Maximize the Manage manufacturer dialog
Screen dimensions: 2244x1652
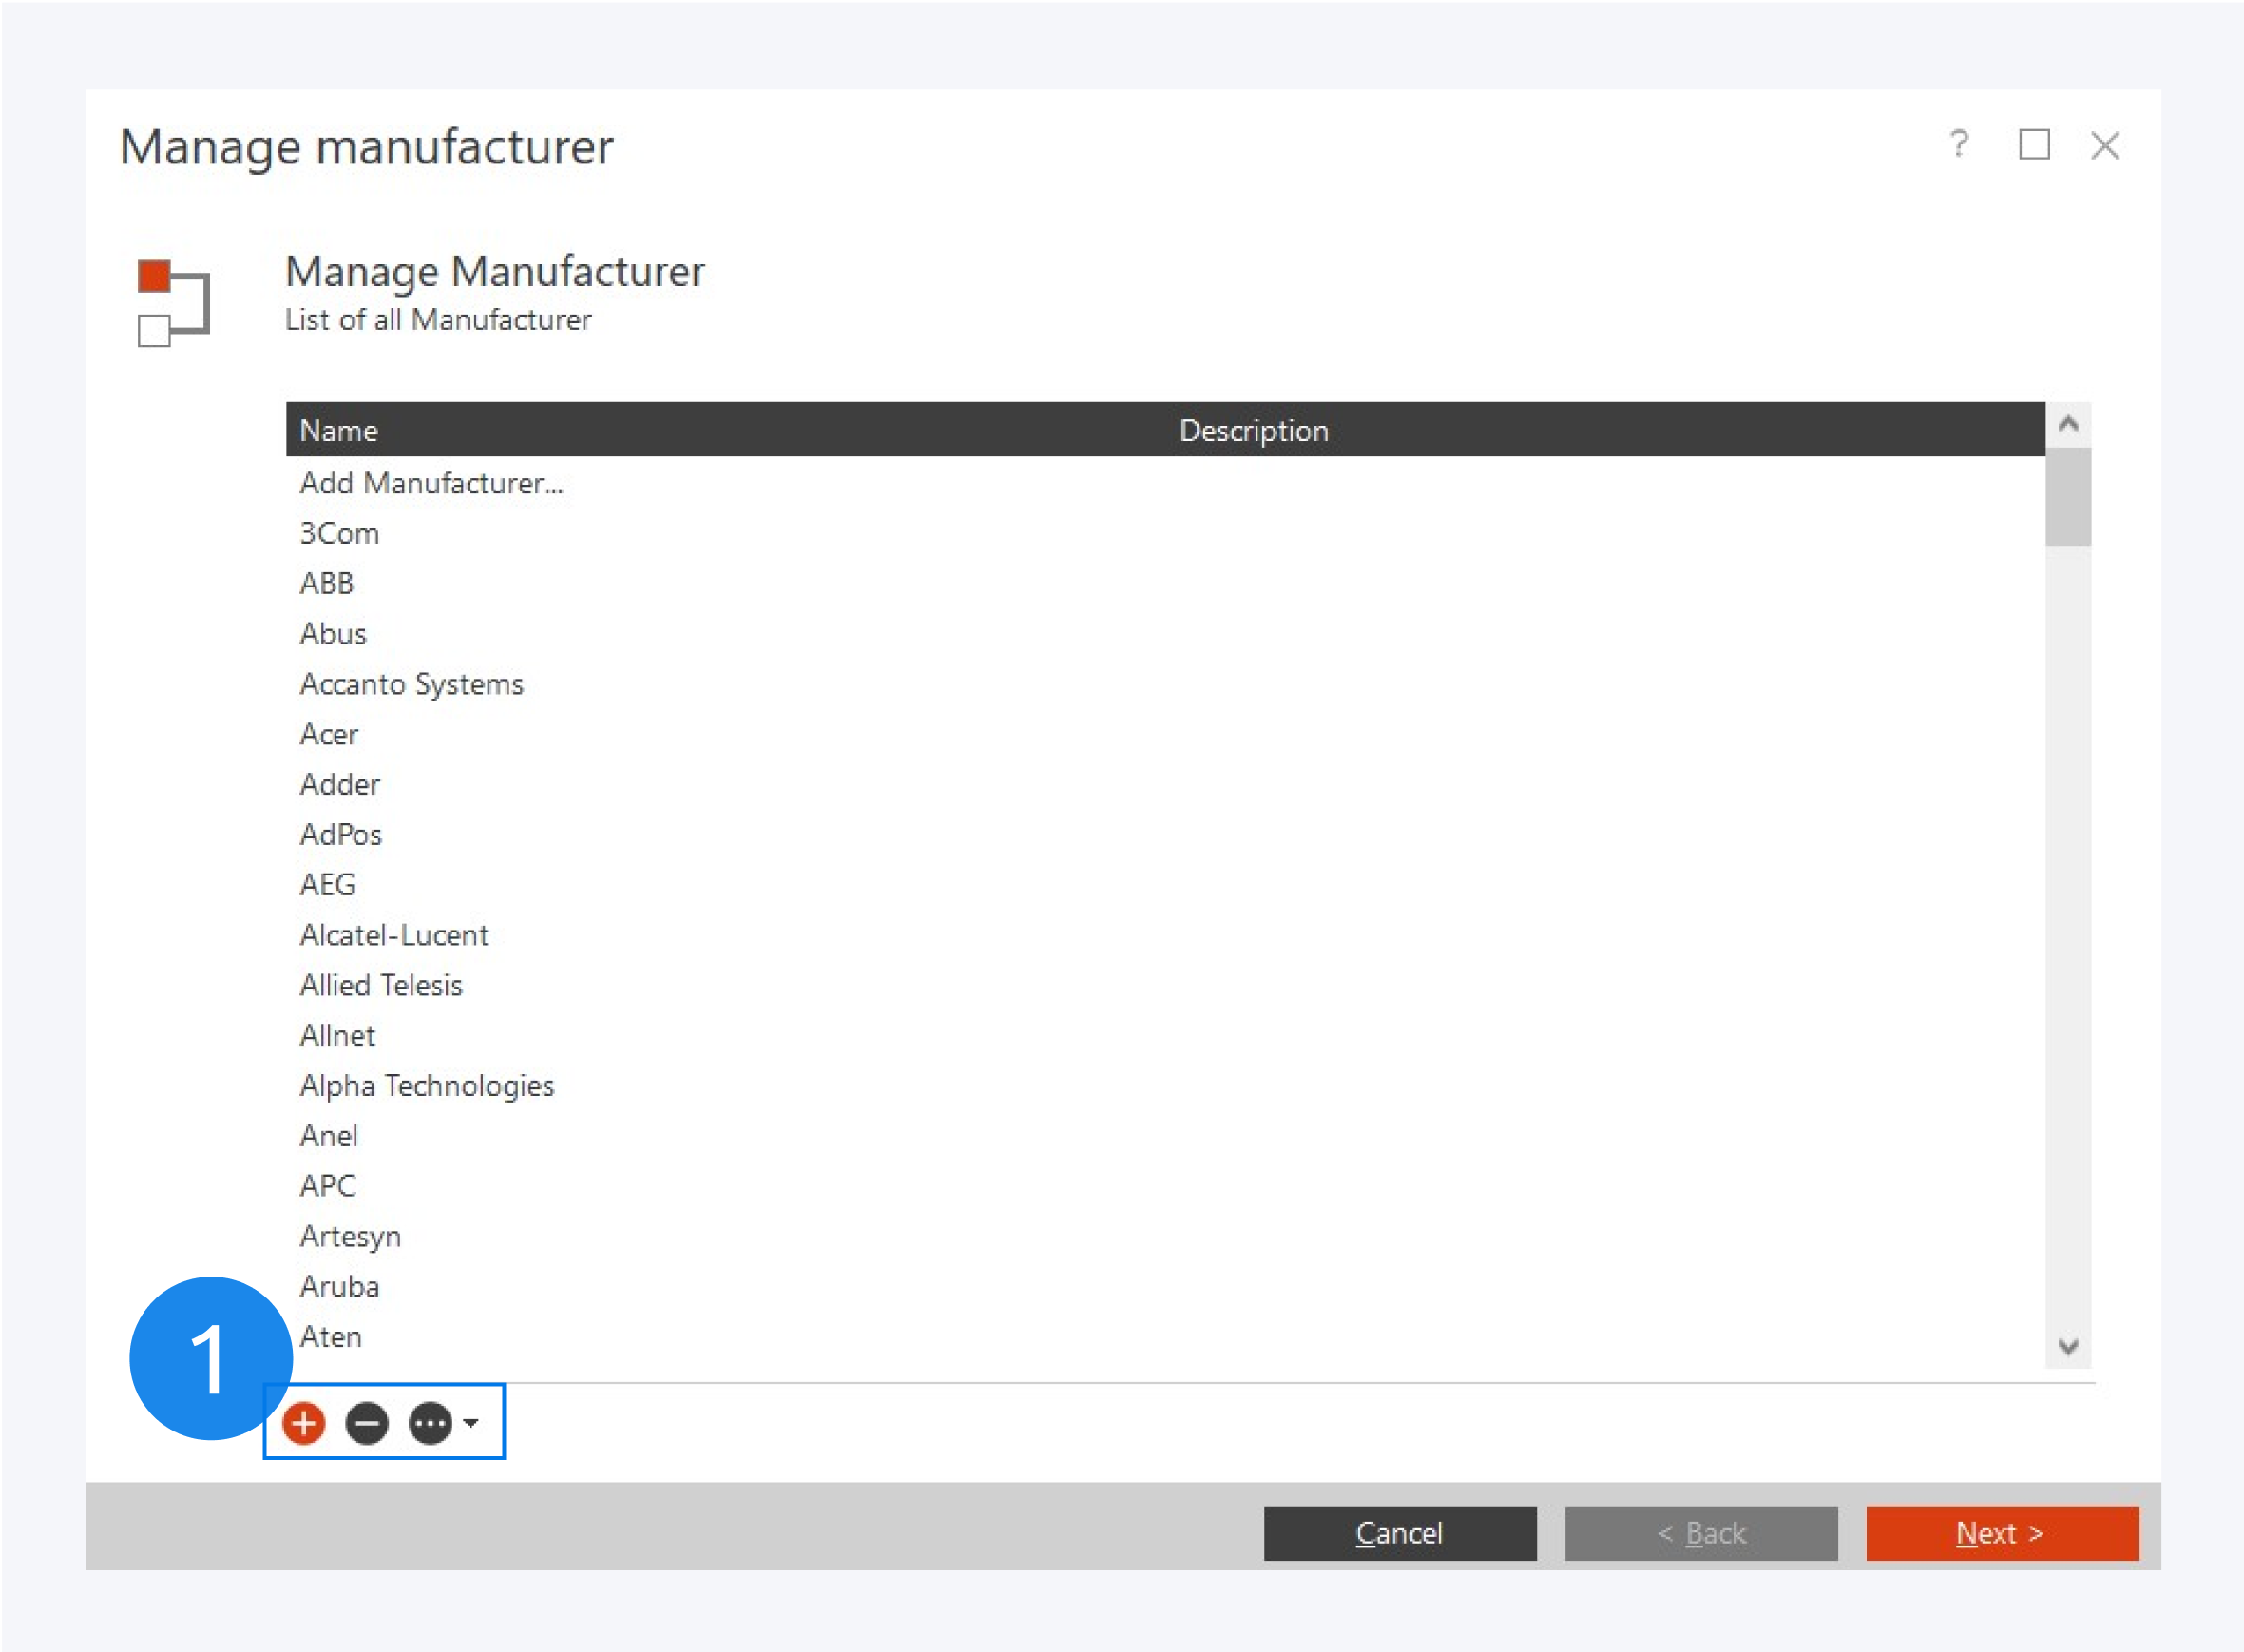coord(2034,145)
